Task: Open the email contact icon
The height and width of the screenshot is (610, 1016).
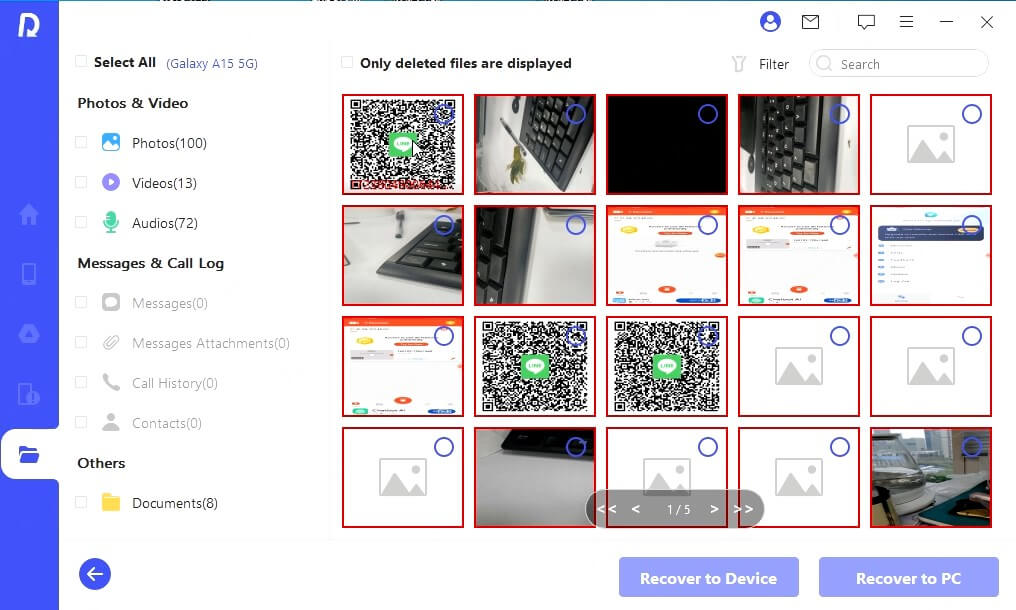Action: tap(810, 22)
